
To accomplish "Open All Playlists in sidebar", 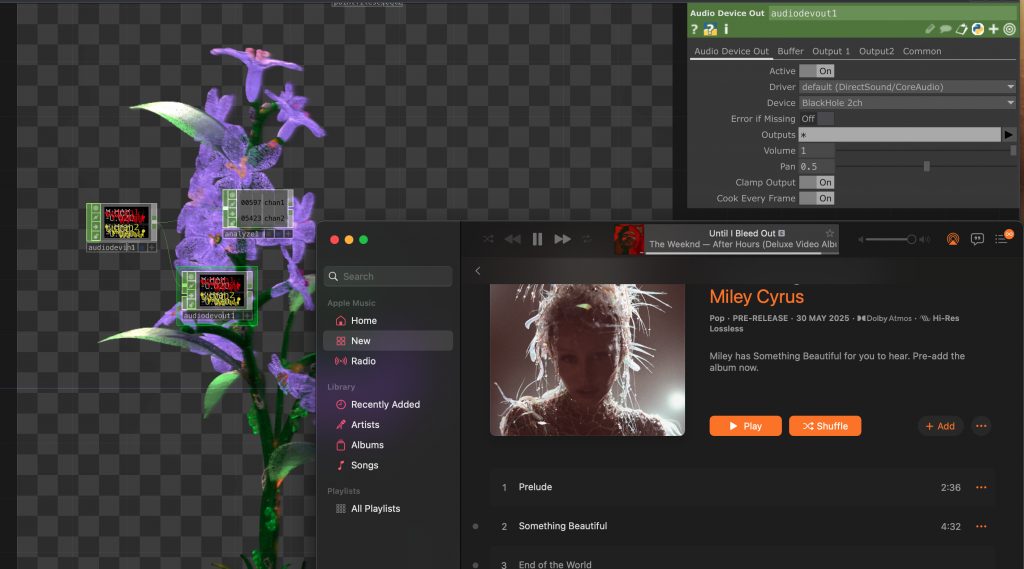I will (x=388, y=509).
